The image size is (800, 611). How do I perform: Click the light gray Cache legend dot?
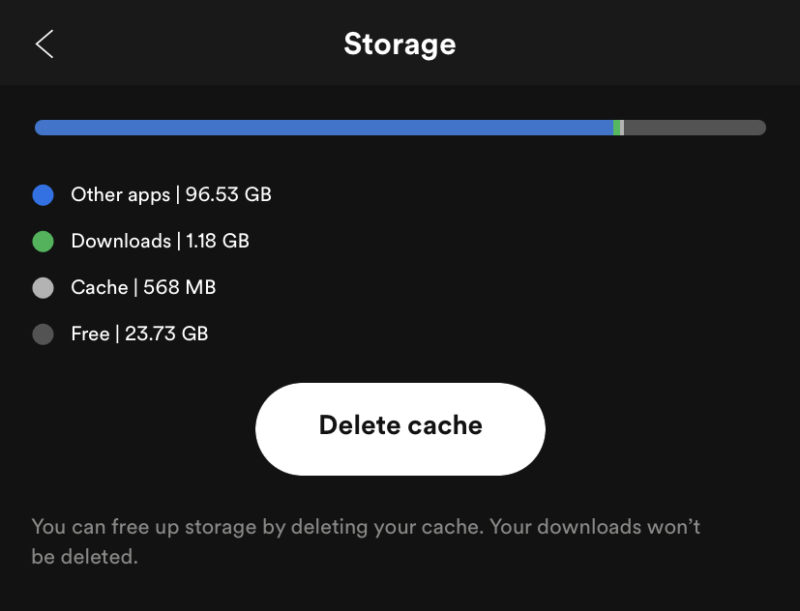pos(43,287)
